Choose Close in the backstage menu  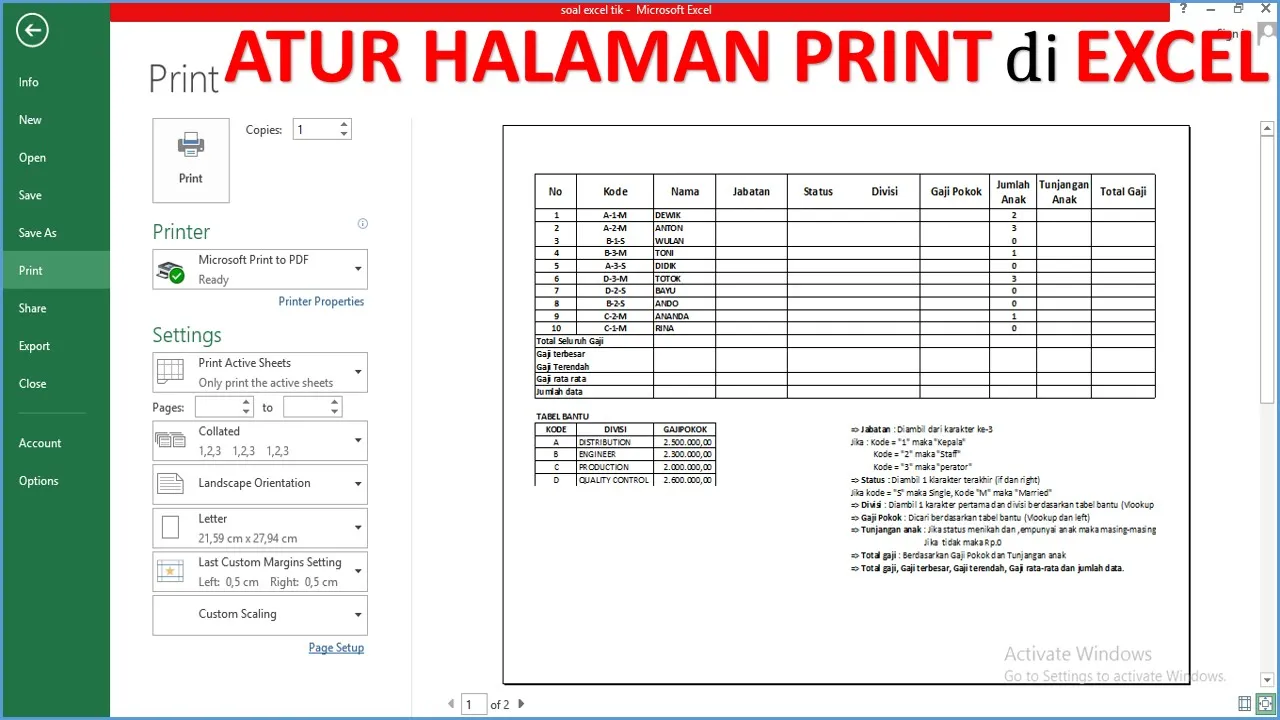[x=55, y=384]
